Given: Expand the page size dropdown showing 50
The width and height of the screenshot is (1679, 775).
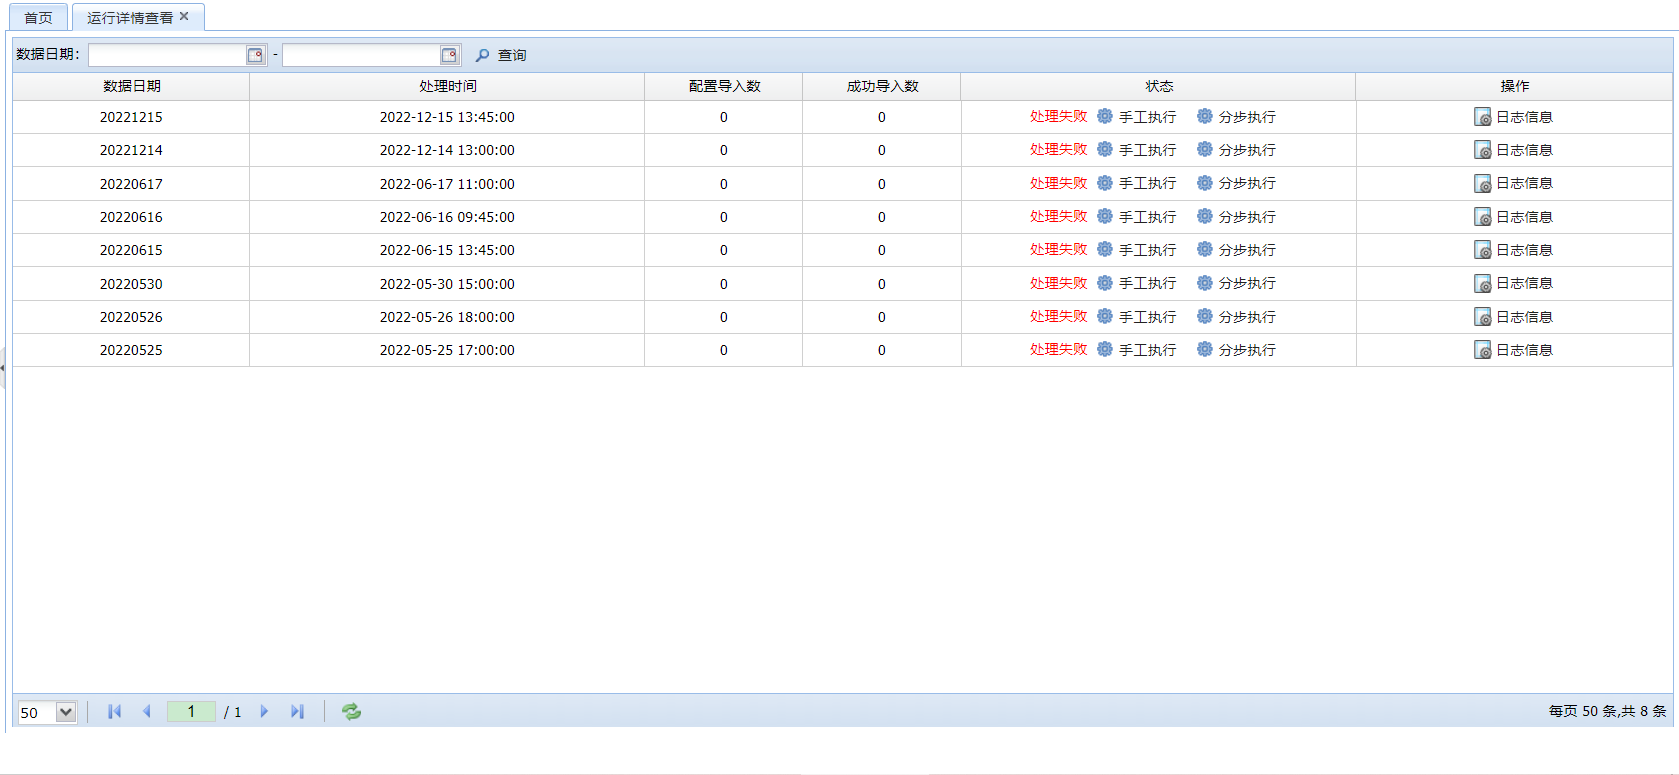Looking at the screenshot, I should click(66, 712).
